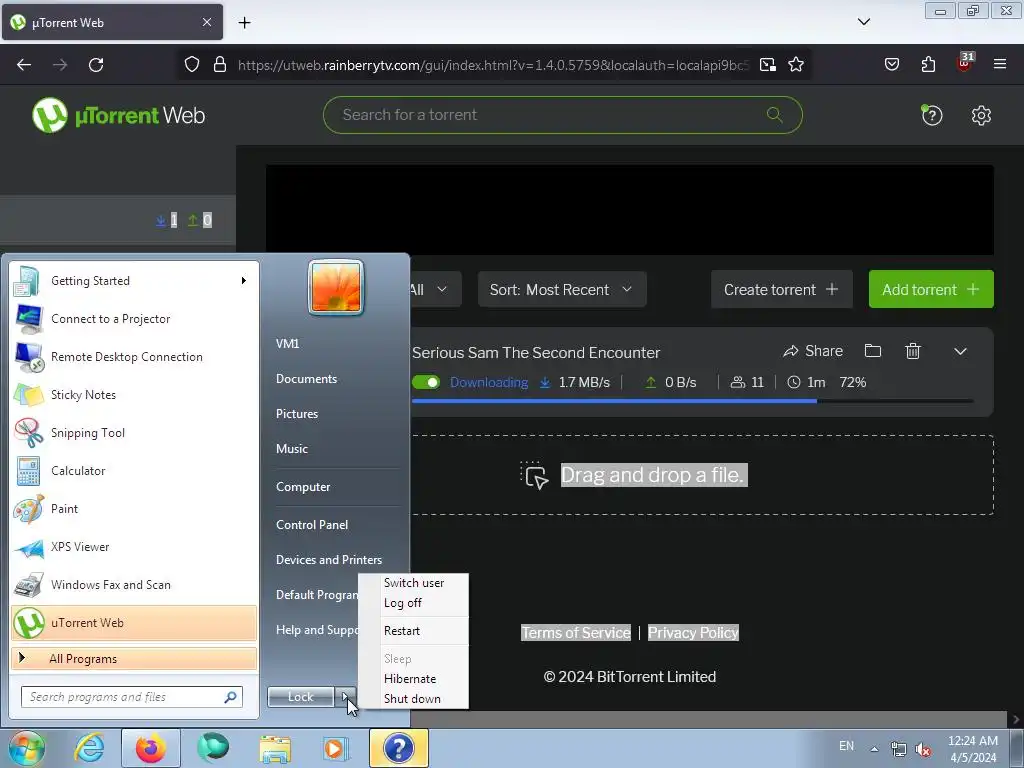Viewport: 1024px width, 768px height.
Task: Open Windows Media Player taskbar icon
Action: 336,748
